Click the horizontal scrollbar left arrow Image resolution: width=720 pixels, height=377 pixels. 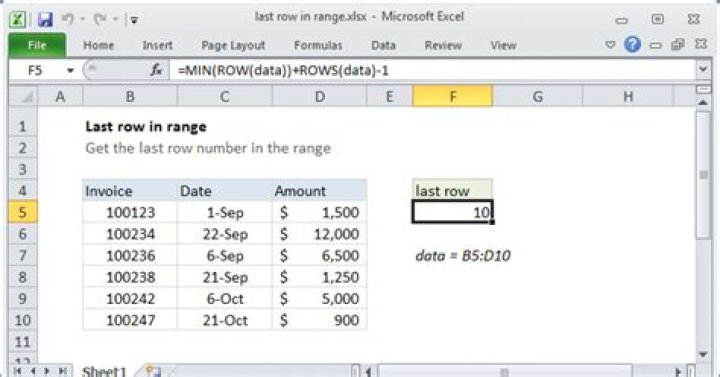(x=369, y=371)
